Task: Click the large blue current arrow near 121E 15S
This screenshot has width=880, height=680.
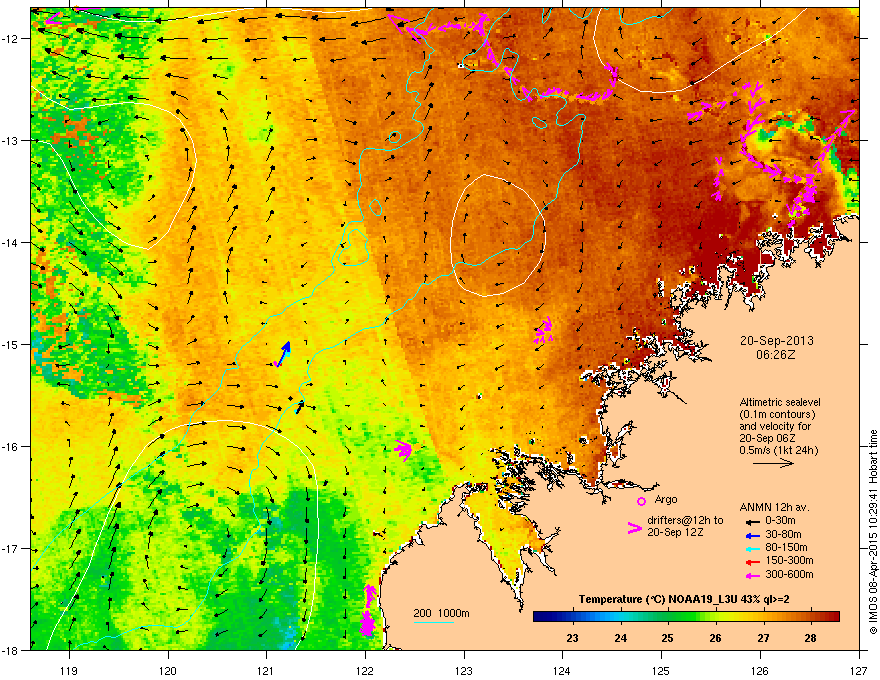Action: (283, 353)
